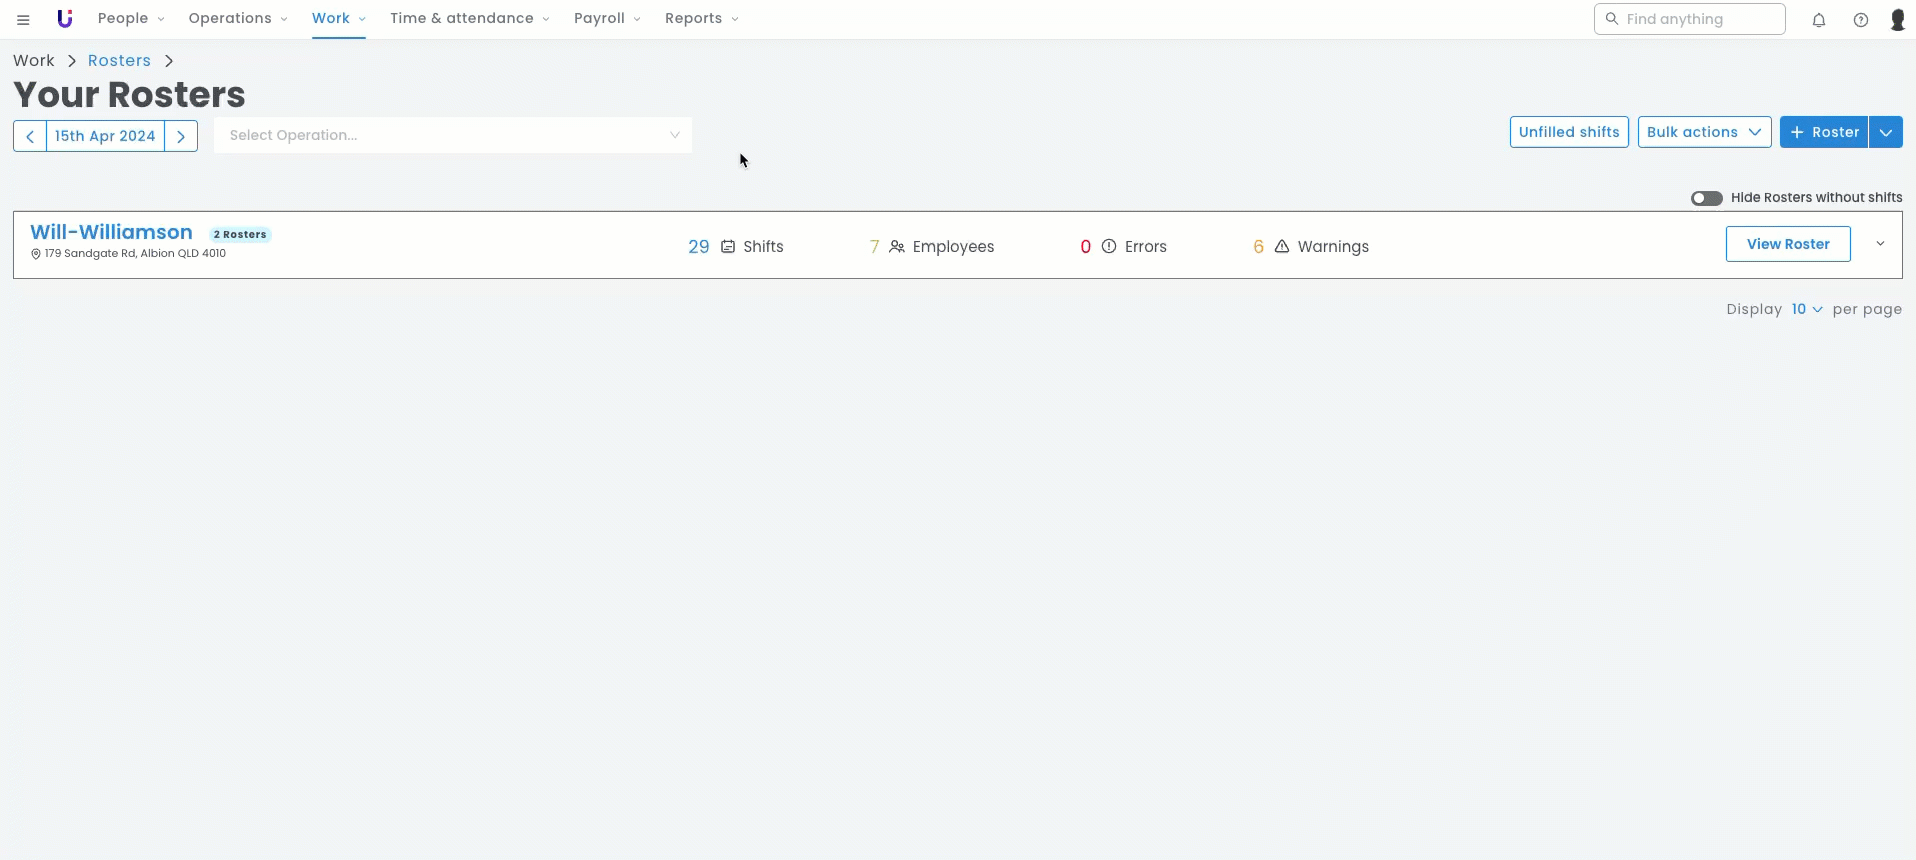The height and width of the screenshot is (860, 1916).
Task: Open the user profile avatar
Action: pyautogui.click(x=1897, y=20)
